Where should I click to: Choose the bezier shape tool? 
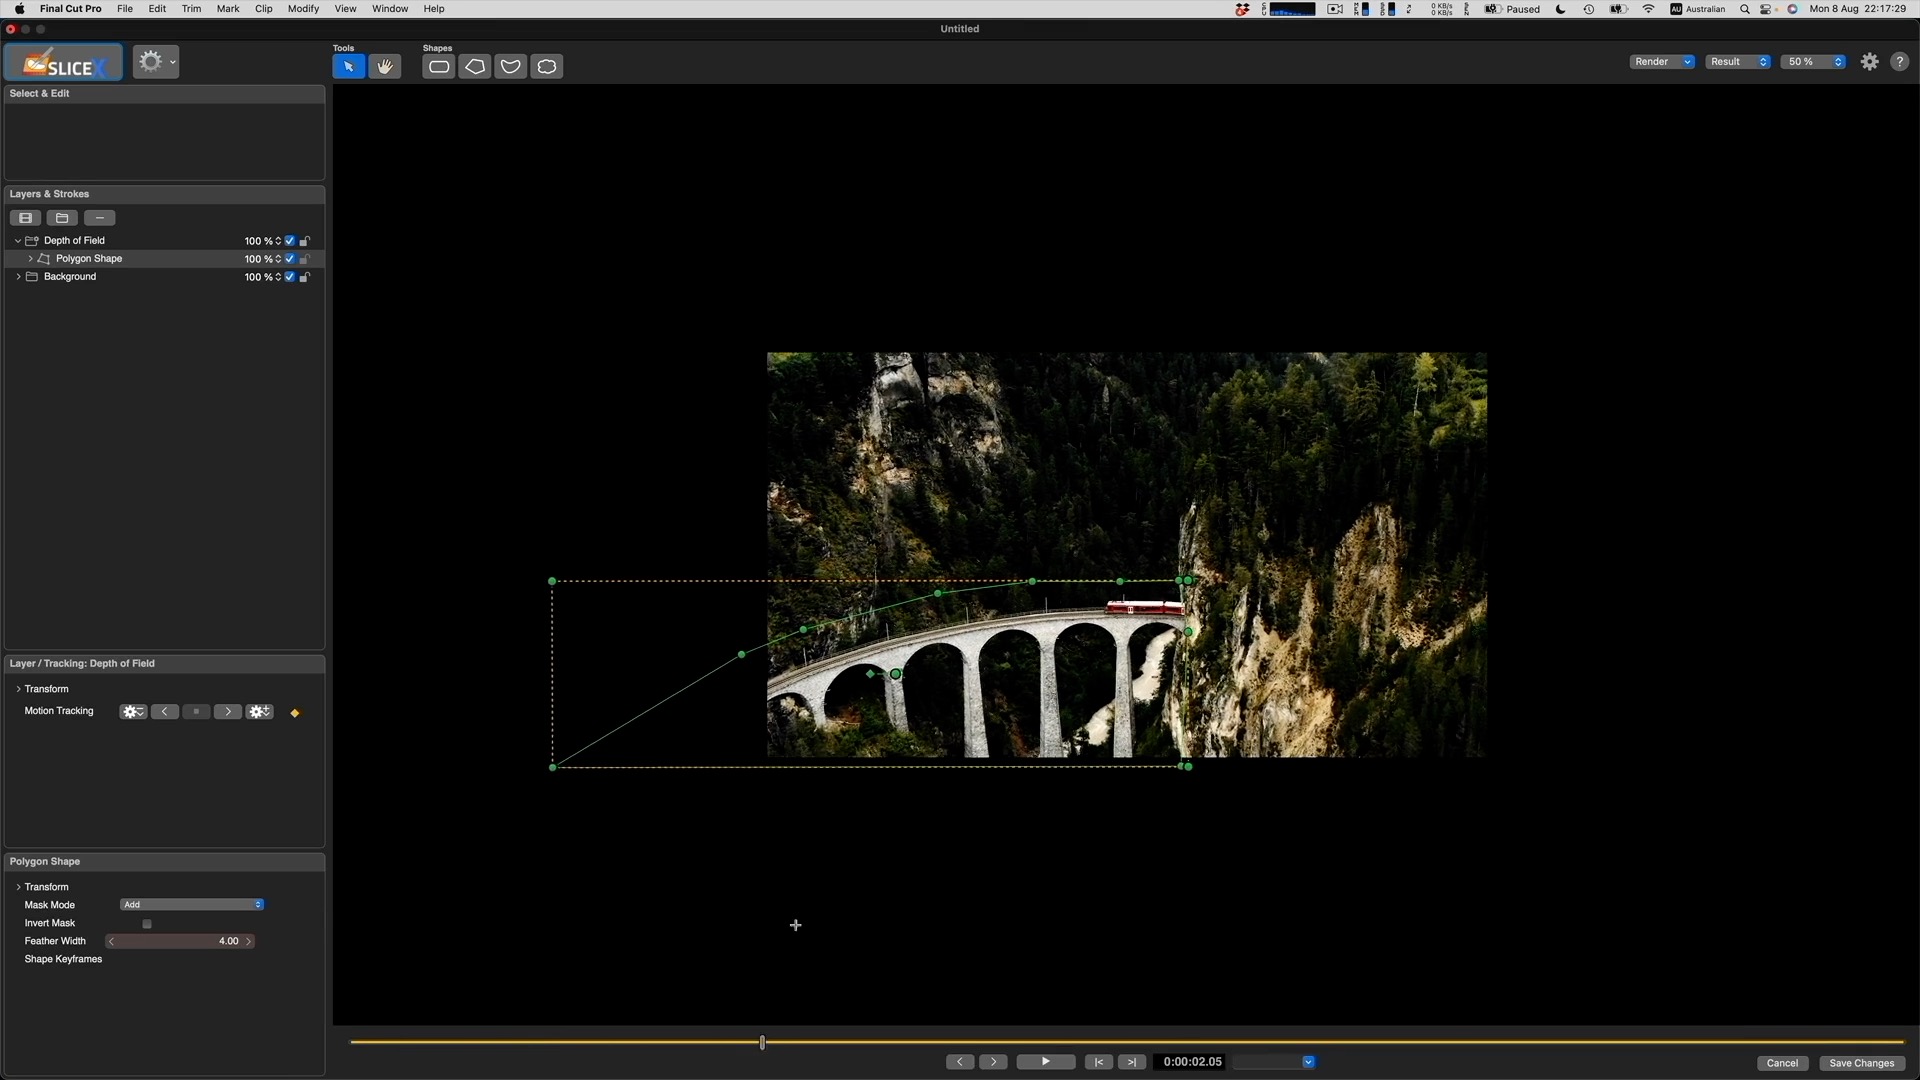coord(510,67)
